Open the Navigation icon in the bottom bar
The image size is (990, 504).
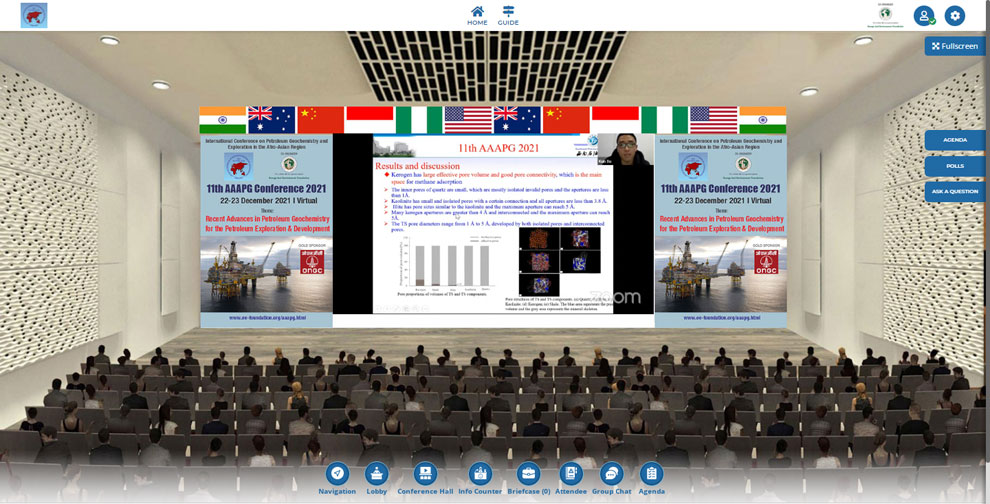[x=337, y=473]
